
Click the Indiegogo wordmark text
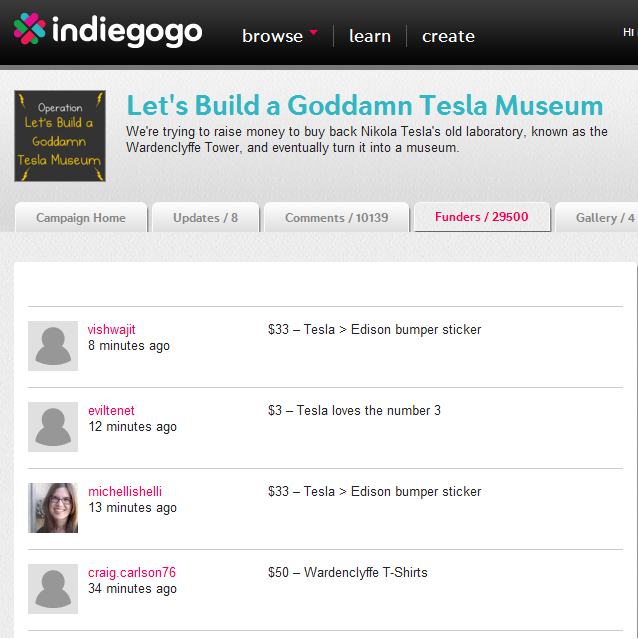pyautogui.click(x=127, y=32)
